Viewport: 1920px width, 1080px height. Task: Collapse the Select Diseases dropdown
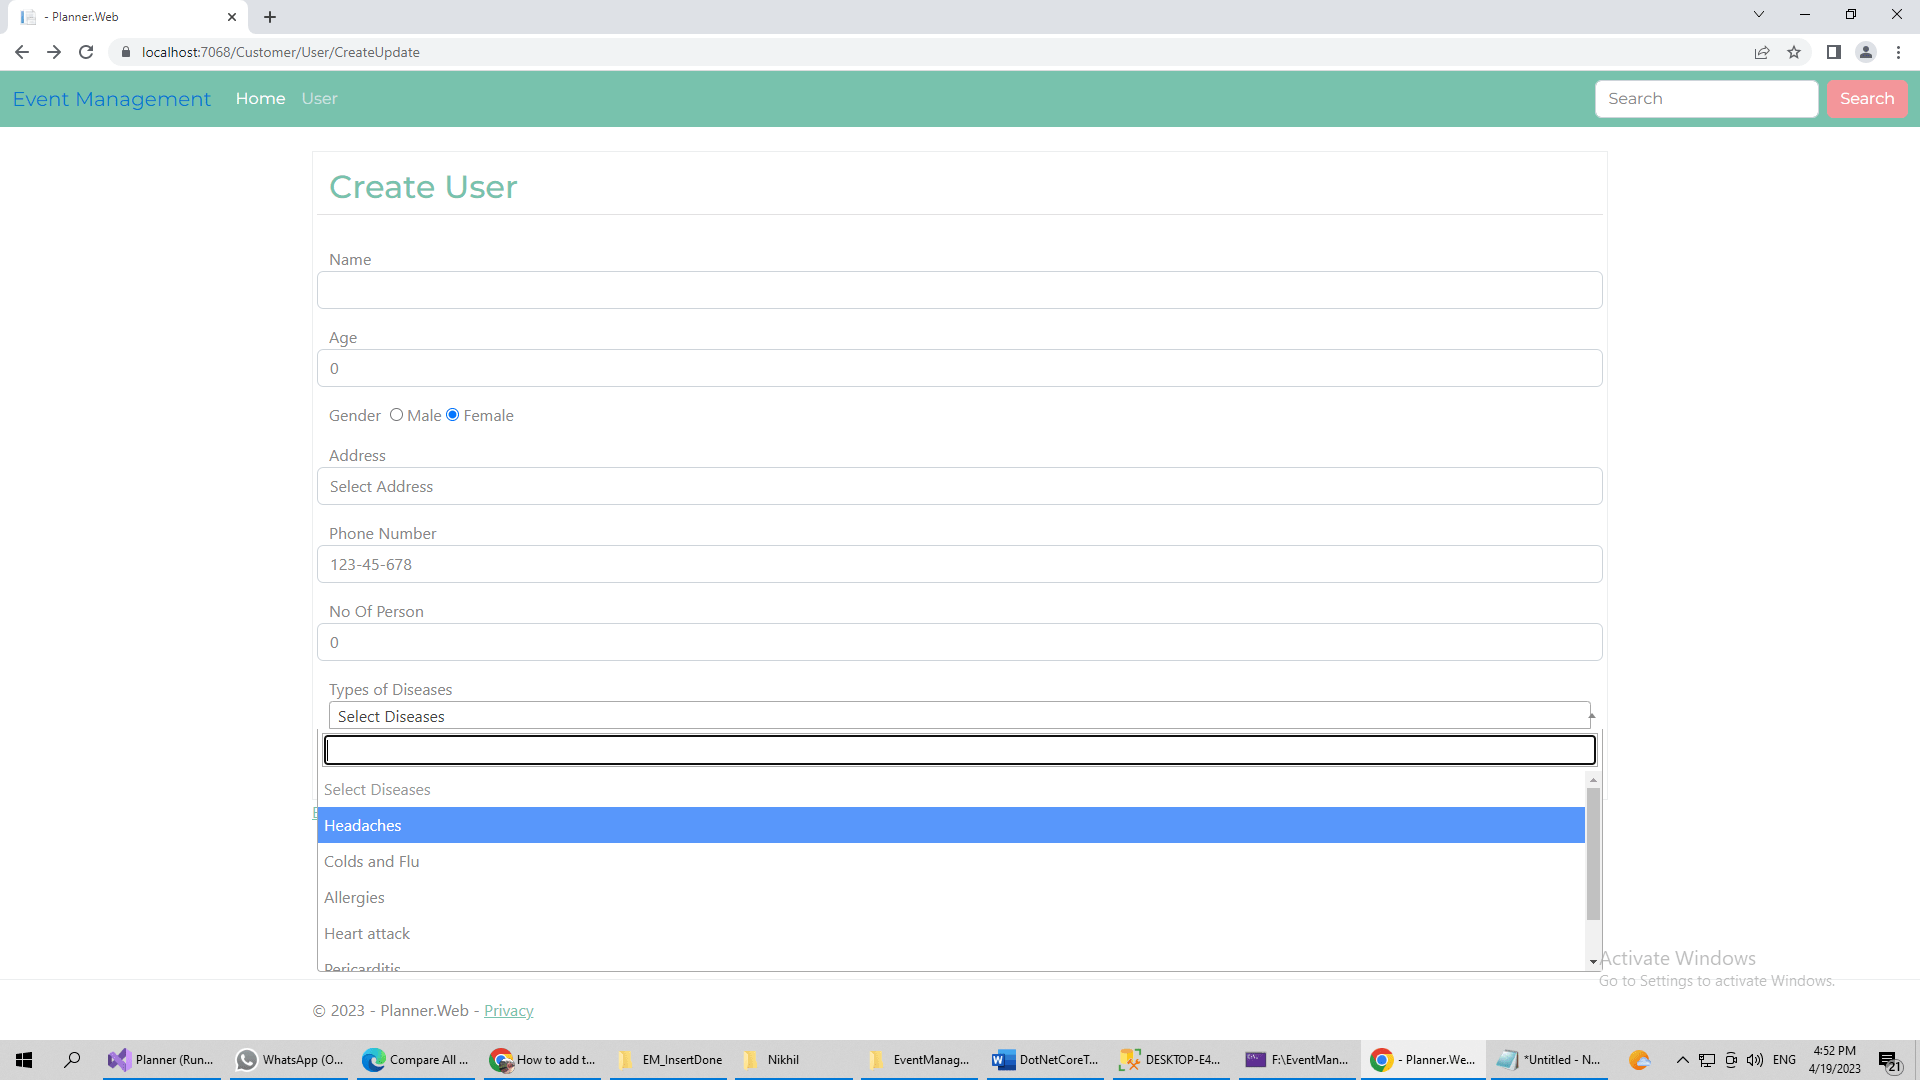pos(958,716)
